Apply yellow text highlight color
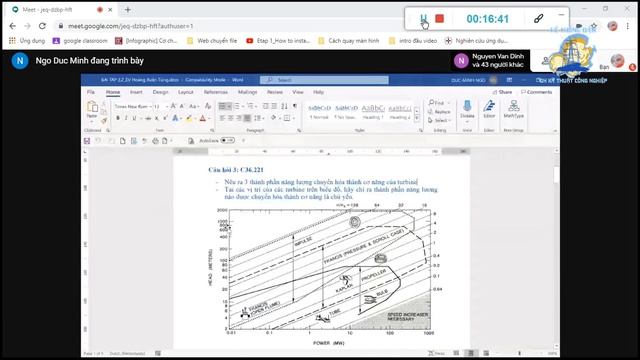Image resolution: width=640 pixels, height=360 pixels. 189,118
